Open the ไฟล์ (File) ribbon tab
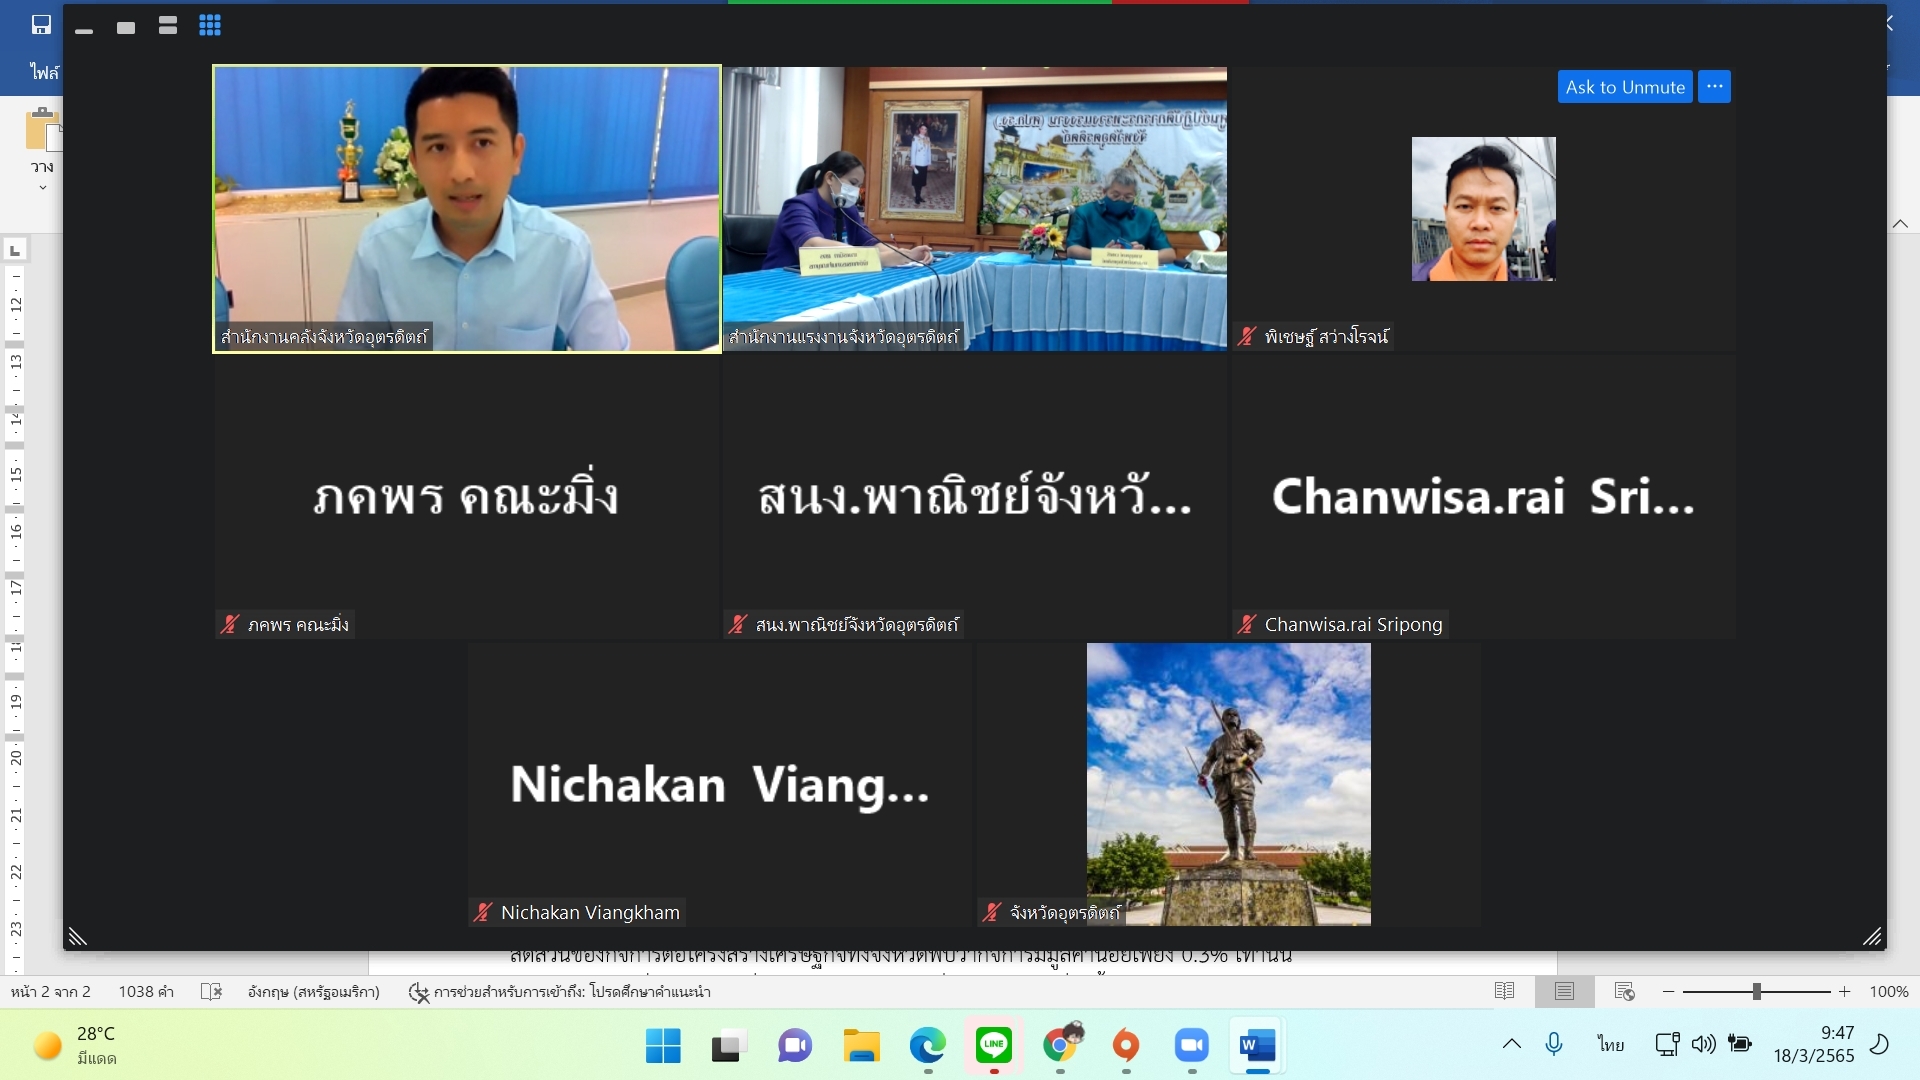This screenshot has height=1080, width=1920. coord(44,72)
